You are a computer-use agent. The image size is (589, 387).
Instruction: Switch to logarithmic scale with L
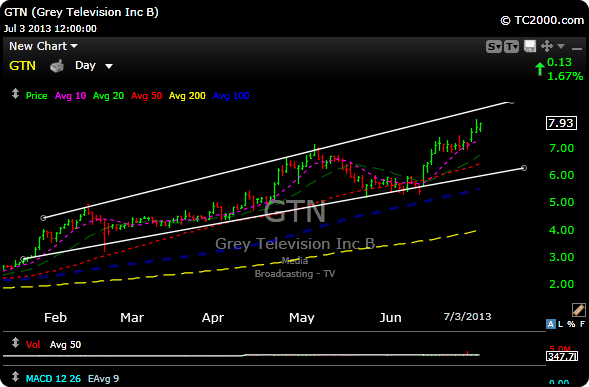coord(560,324)
